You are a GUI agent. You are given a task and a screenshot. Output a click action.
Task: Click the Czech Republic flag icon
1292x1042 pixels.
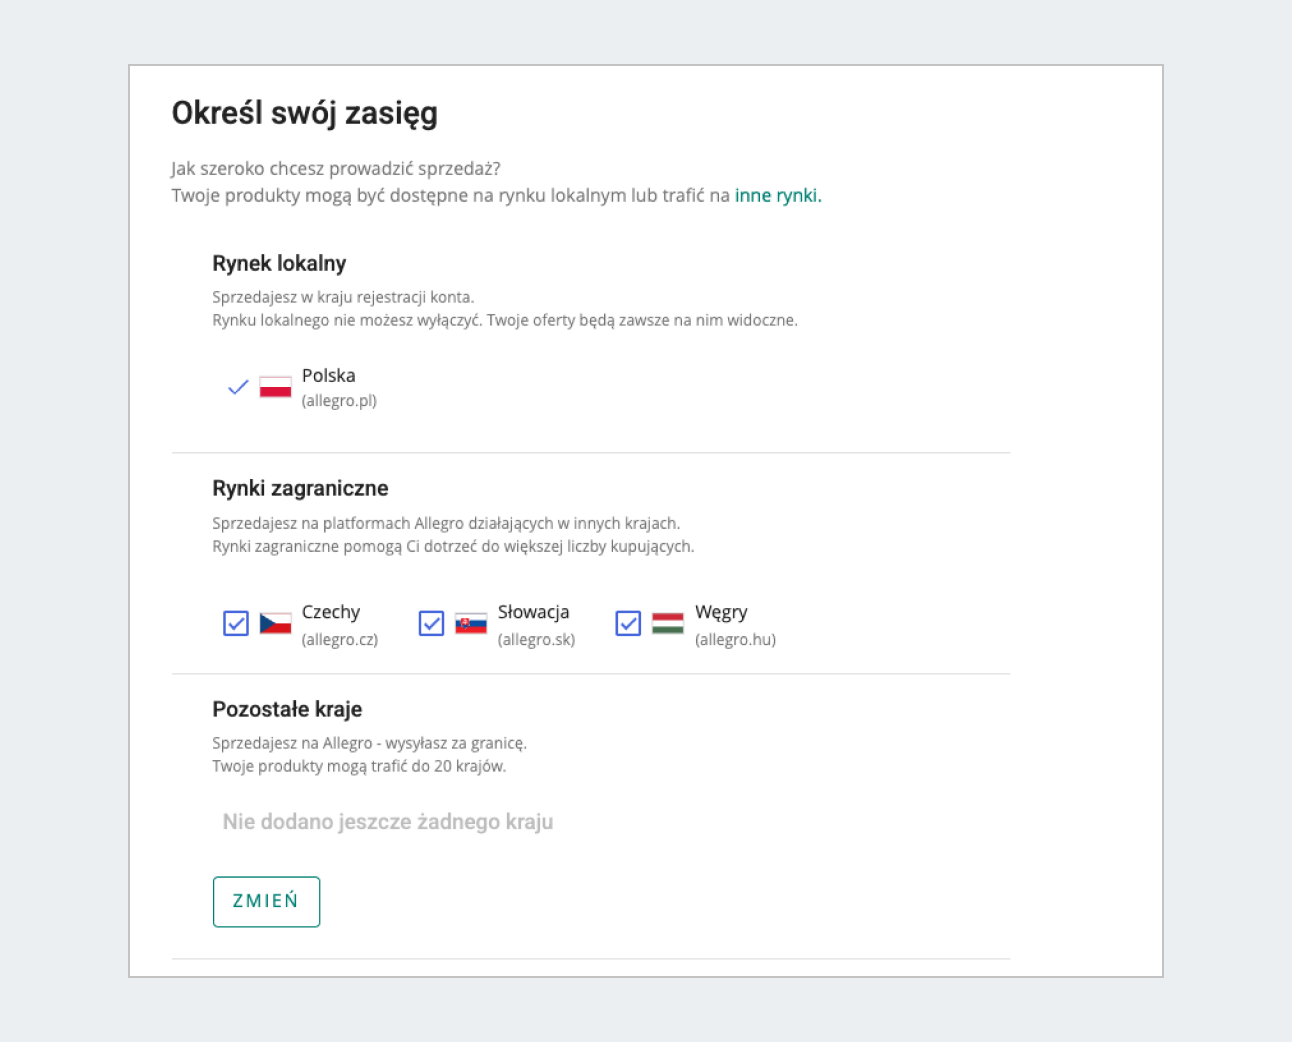point(275,623)
